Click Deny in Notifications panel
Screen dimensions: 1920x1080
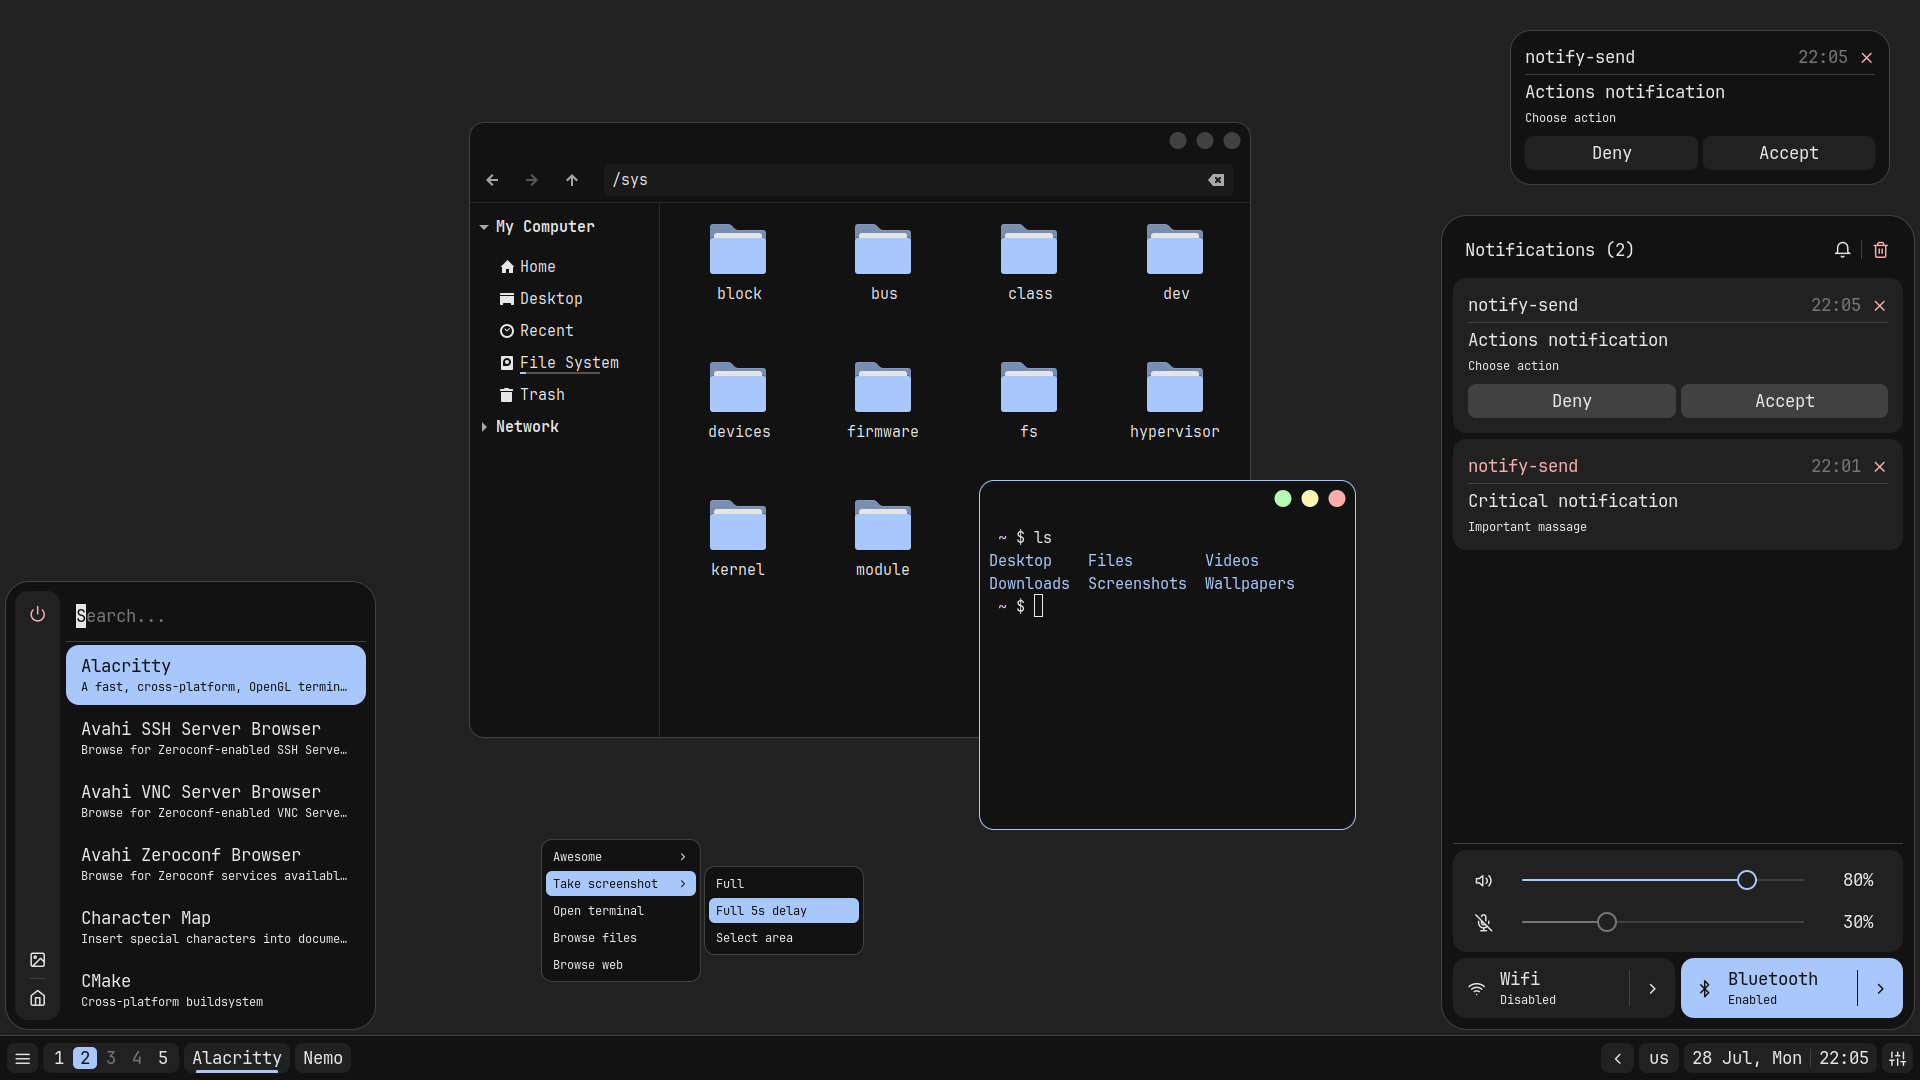[1571, 401]
